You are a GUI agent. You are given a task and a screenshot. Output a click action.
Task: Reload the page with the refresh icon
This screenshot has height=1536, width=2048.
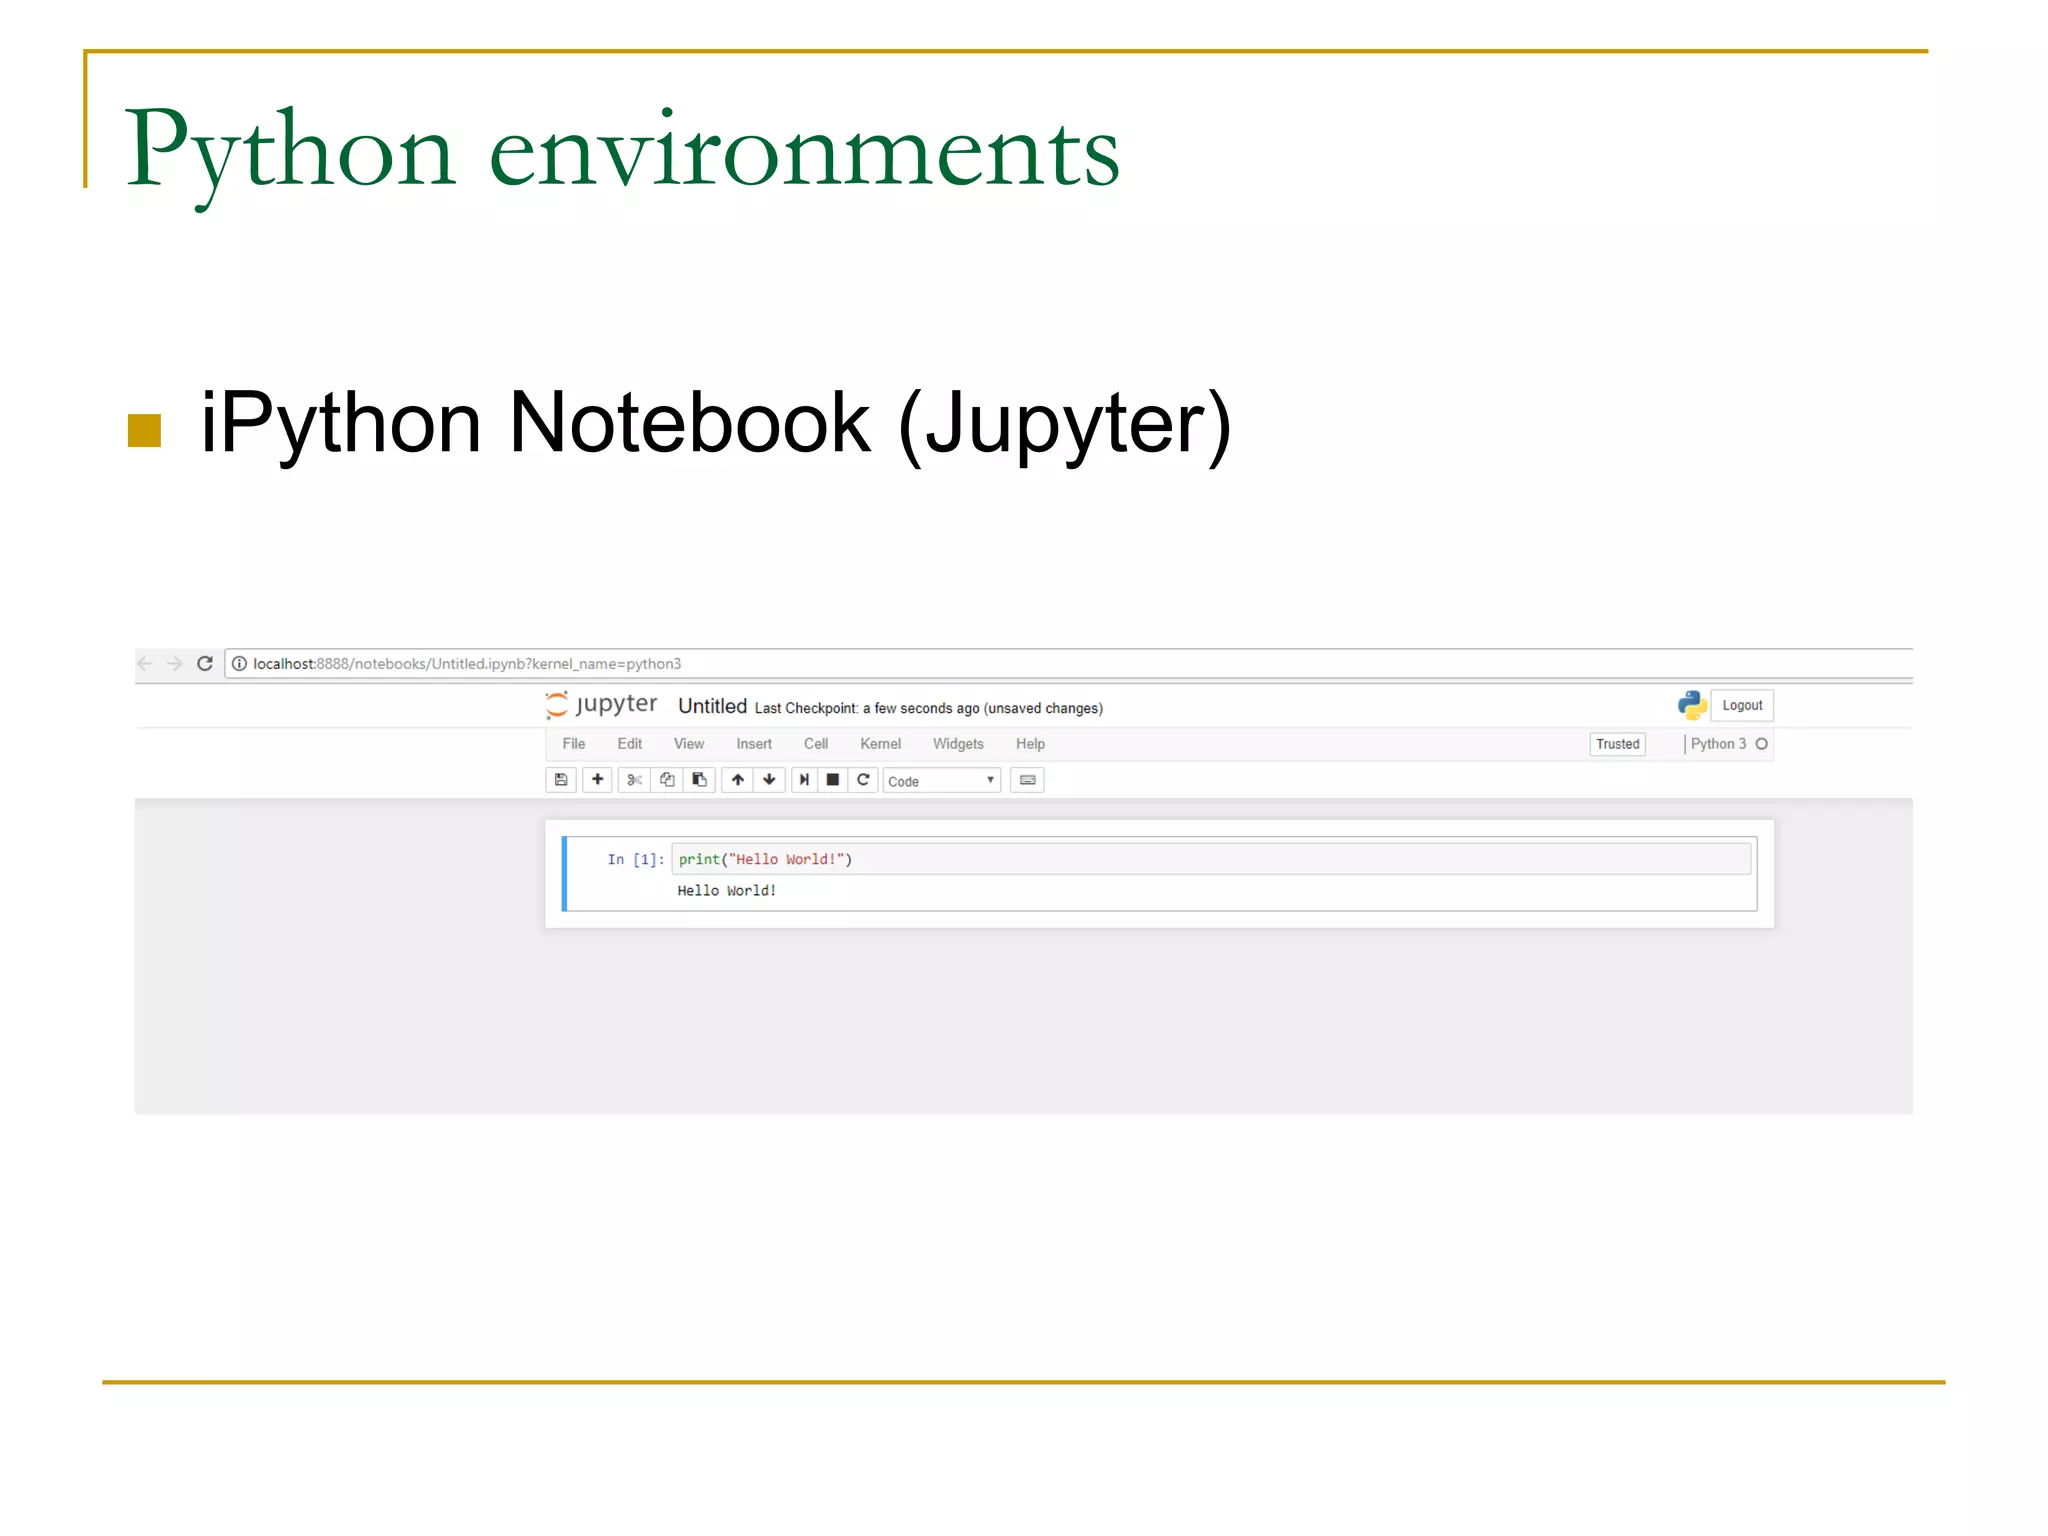[x=205, y=663]
